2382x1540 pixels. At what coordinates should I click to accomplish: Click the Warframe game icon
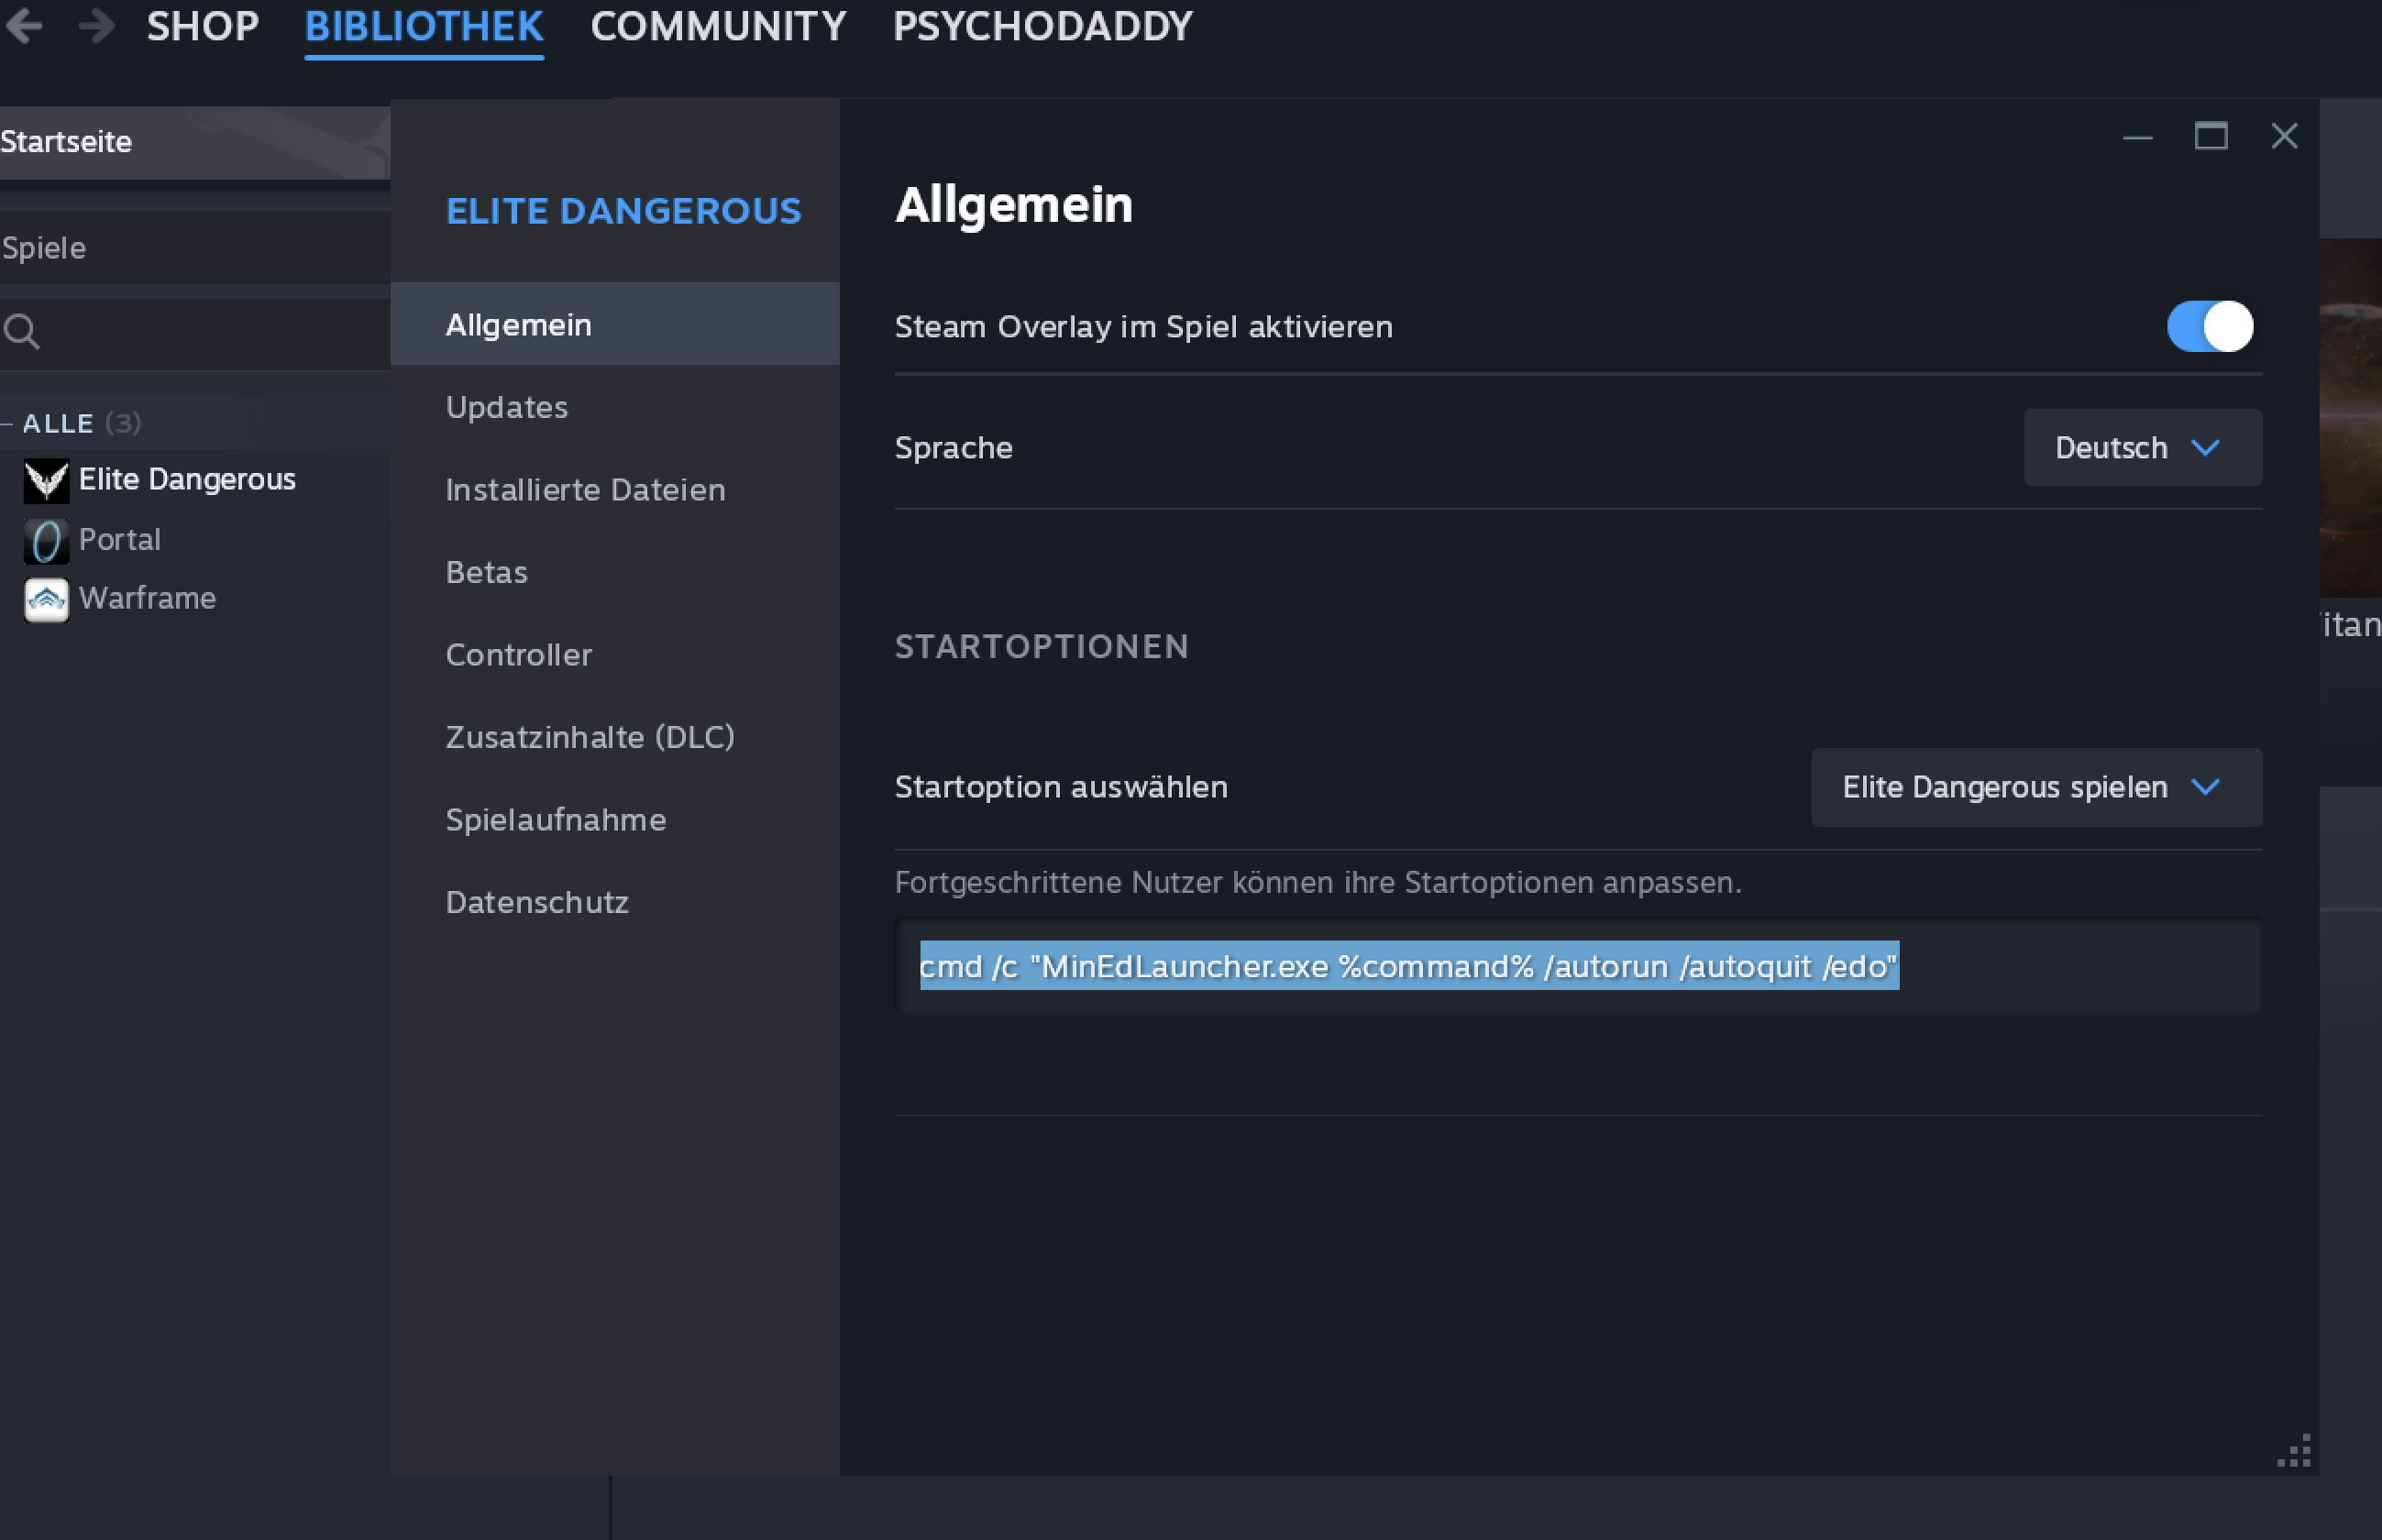click(x=46, y=600)
